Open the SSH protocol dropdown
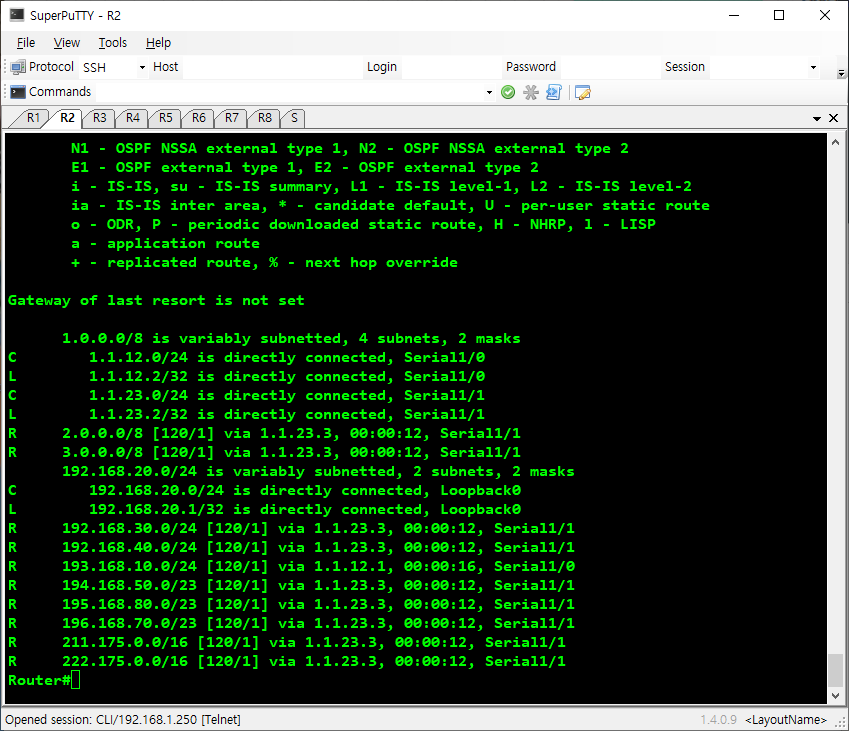The image size is (849, 731). click(142, 67)
